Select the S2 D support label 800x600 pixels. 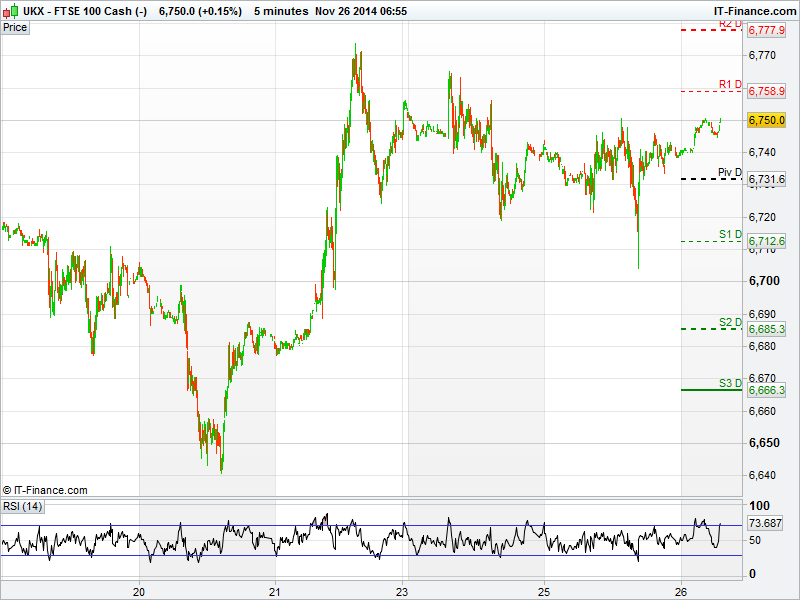click(730, 322)
